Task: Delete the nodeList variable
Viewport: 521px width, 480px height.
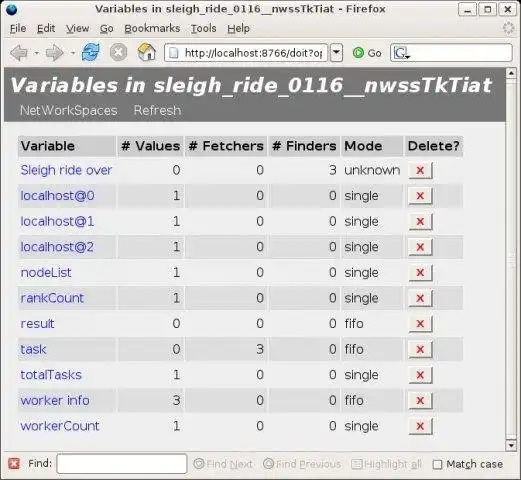Action: [x=420, y=273]
